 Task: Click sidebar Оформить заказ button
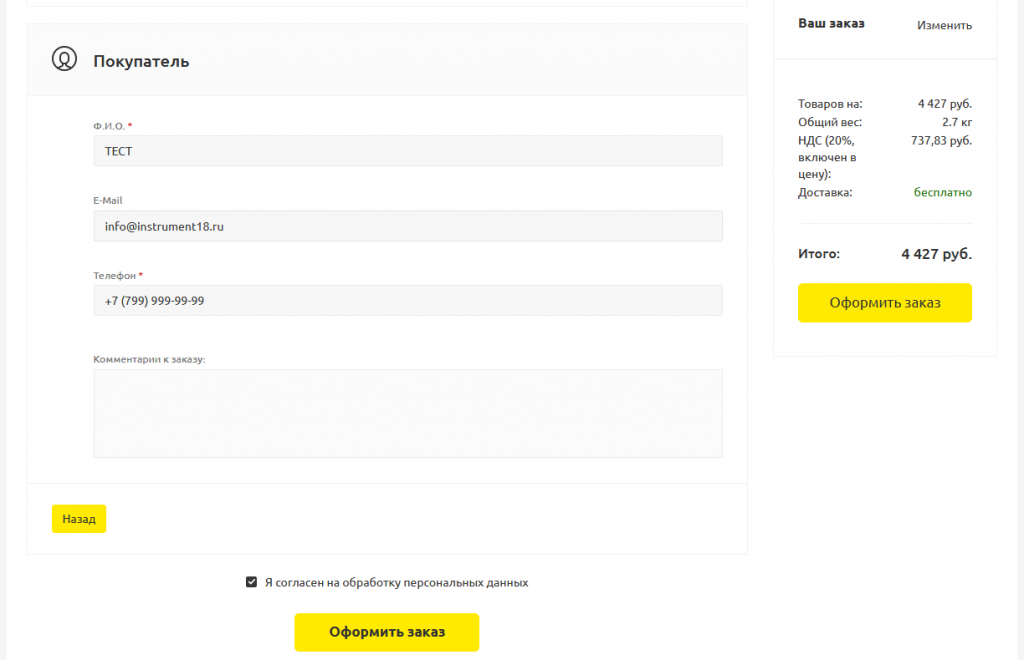pos(884,302)
